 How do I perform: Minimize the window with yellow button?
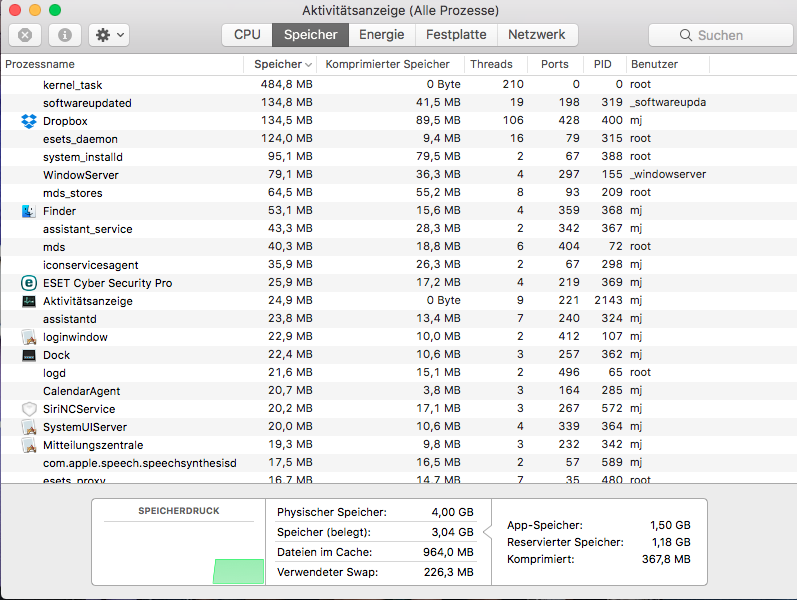[x=35, y=10]
